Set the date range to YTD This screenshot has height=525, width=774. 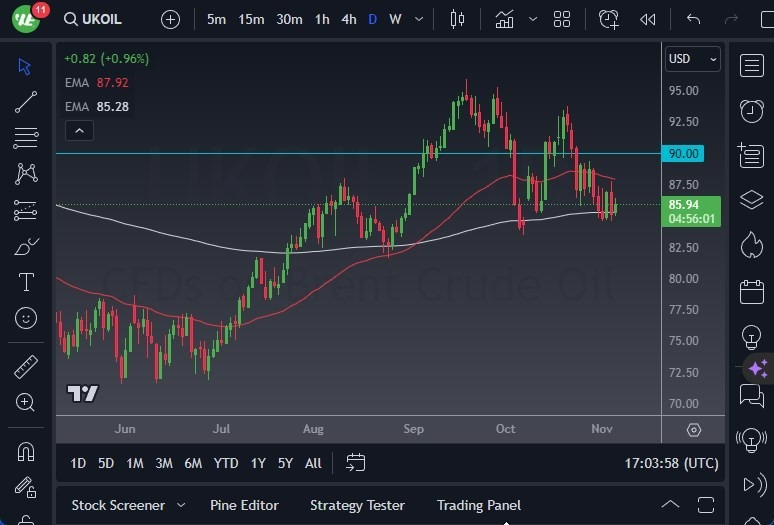(226, 463)
